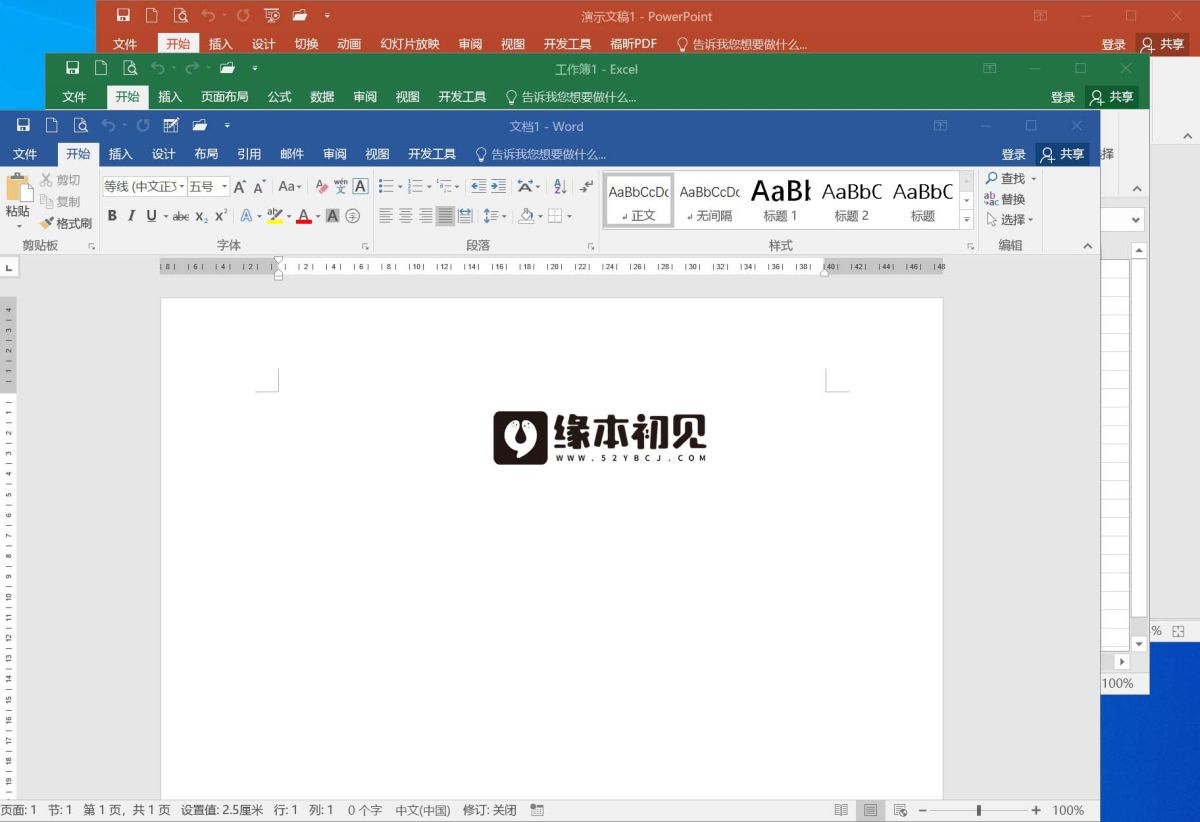Click the Save icon in the Excel window
This screenshot has width=1200, height=822.
click(x=72, y=68)
